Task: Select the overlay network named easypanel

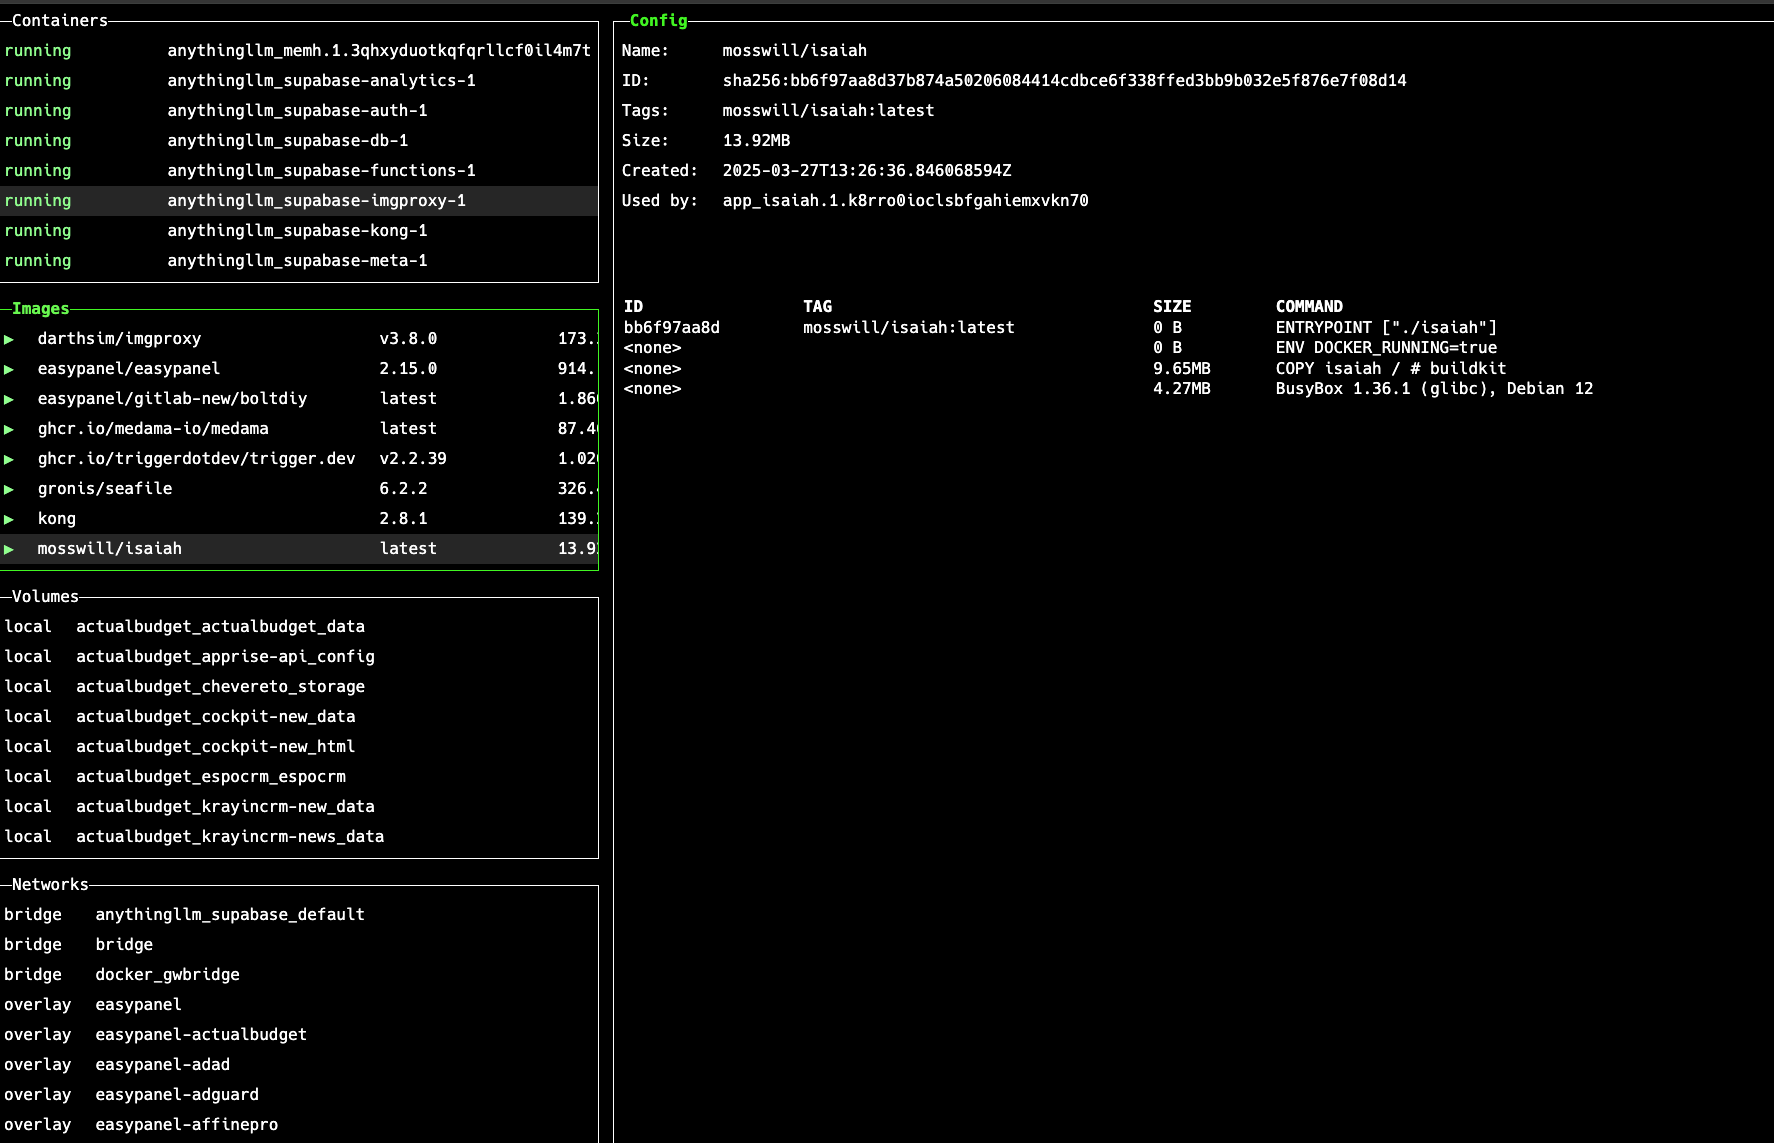Action: (x=138, y=1005)
